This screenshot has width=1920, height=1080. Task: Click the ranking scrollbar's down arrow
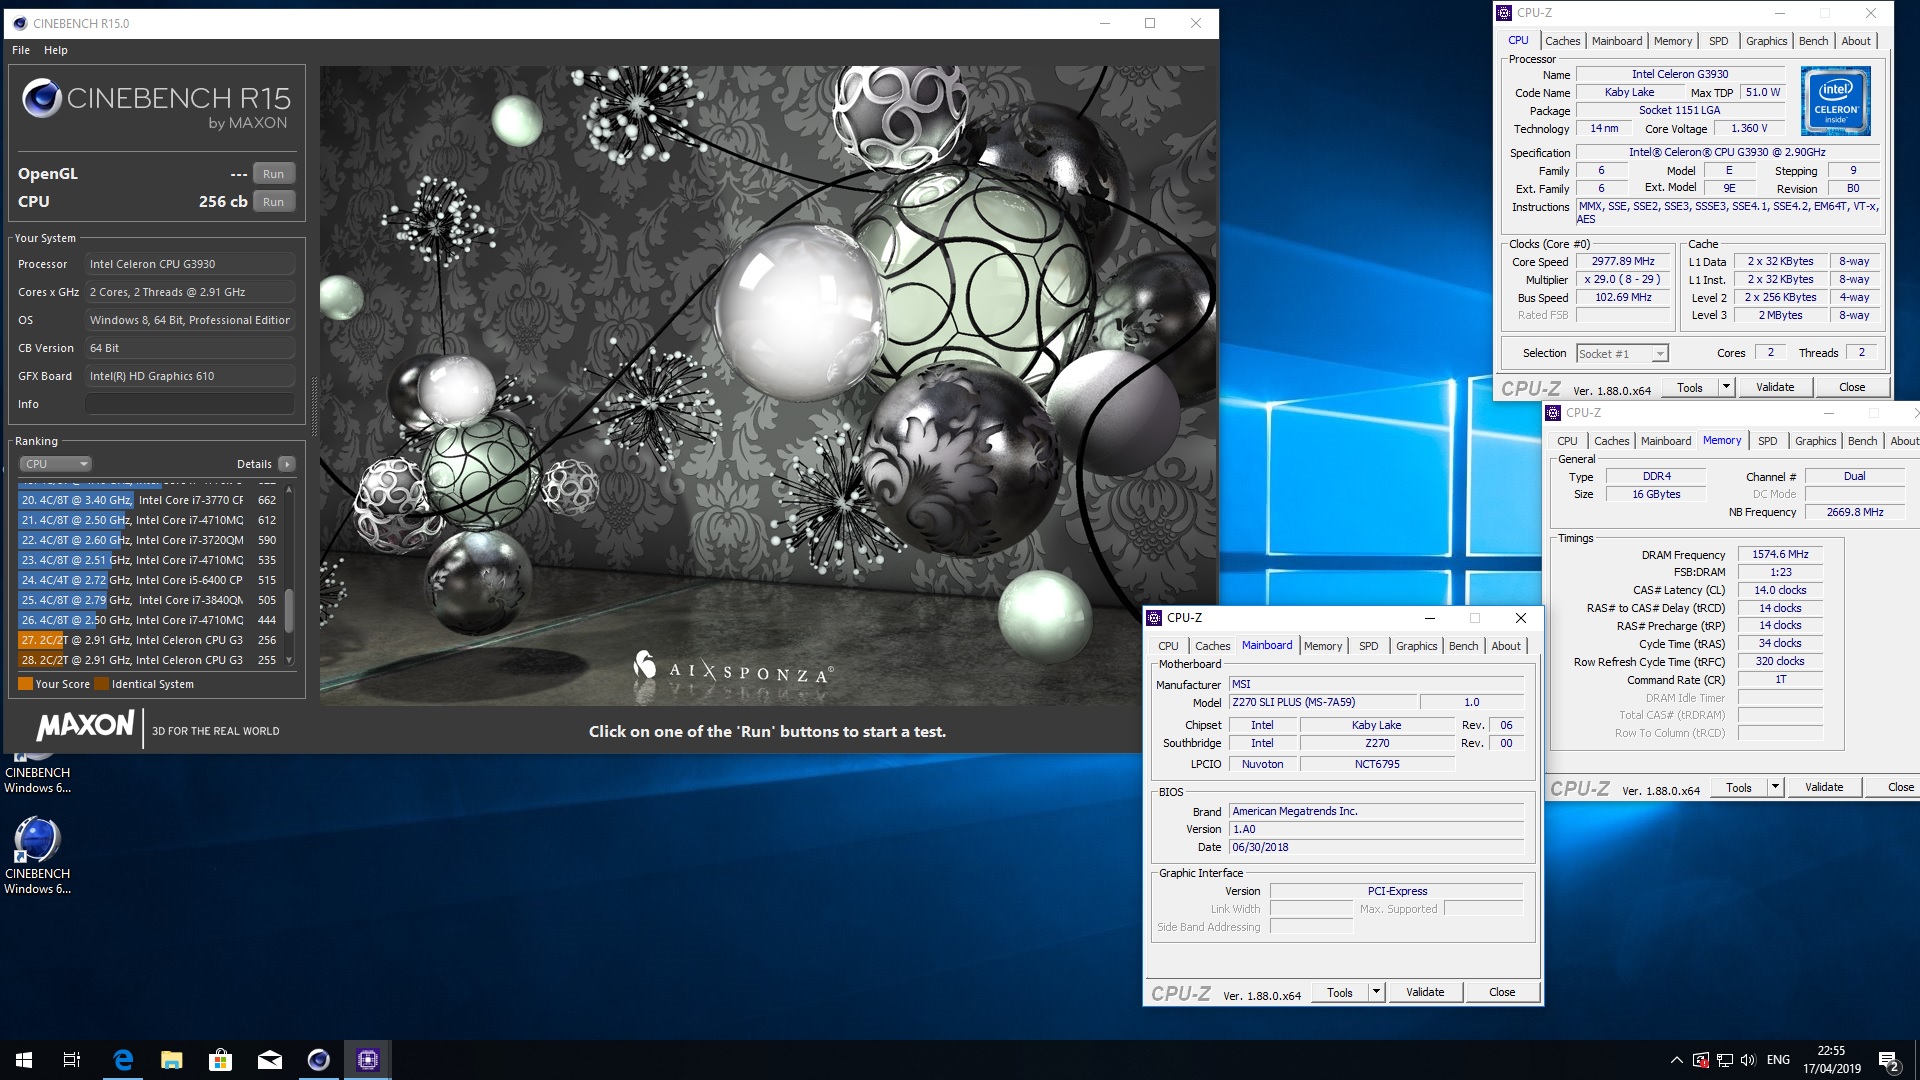click(x=289, y=660)
